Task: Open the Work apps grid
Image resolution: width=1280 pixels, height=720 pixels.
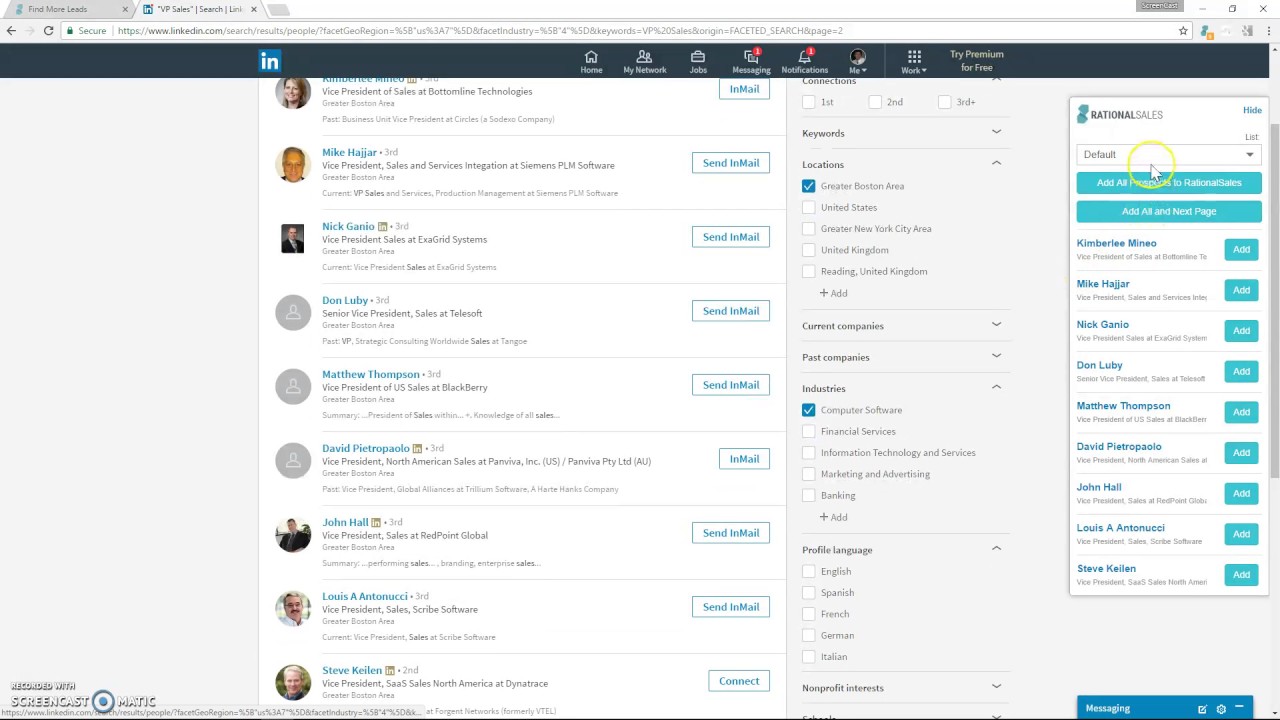Action: [x=914, y=61]
